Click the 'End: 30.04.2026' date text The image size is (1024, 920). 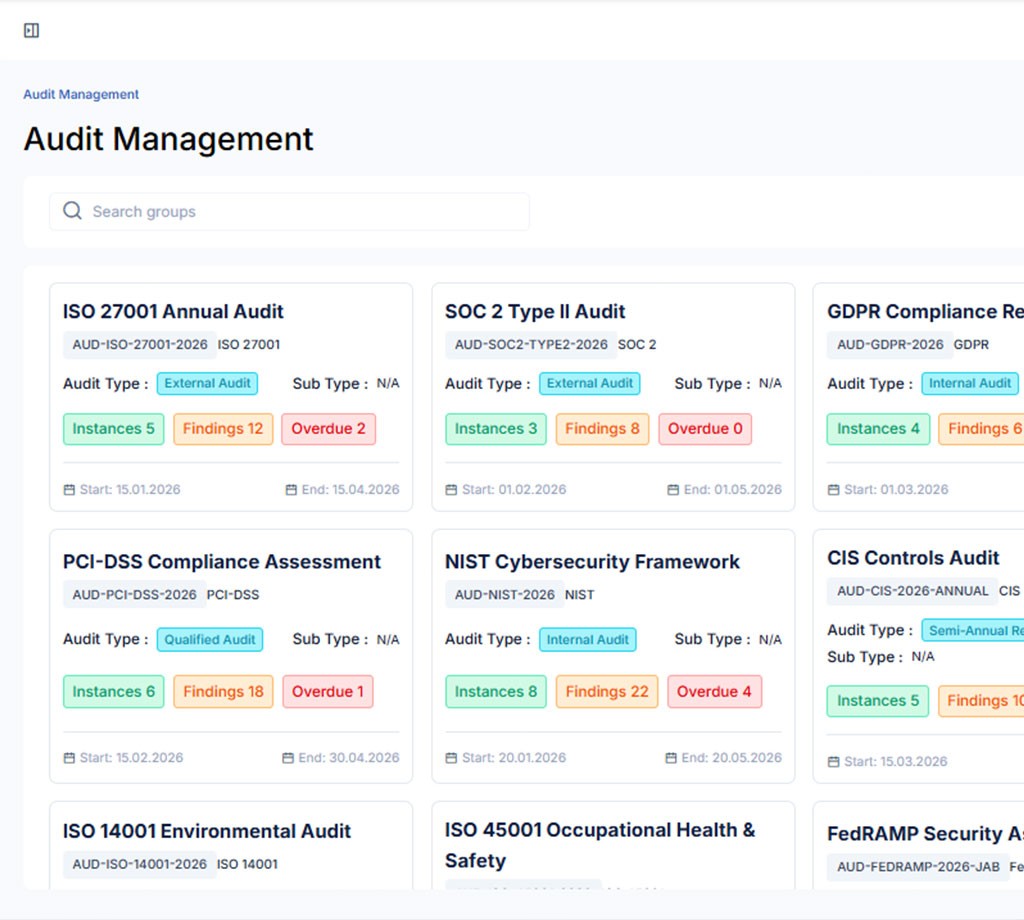(349, 758)
